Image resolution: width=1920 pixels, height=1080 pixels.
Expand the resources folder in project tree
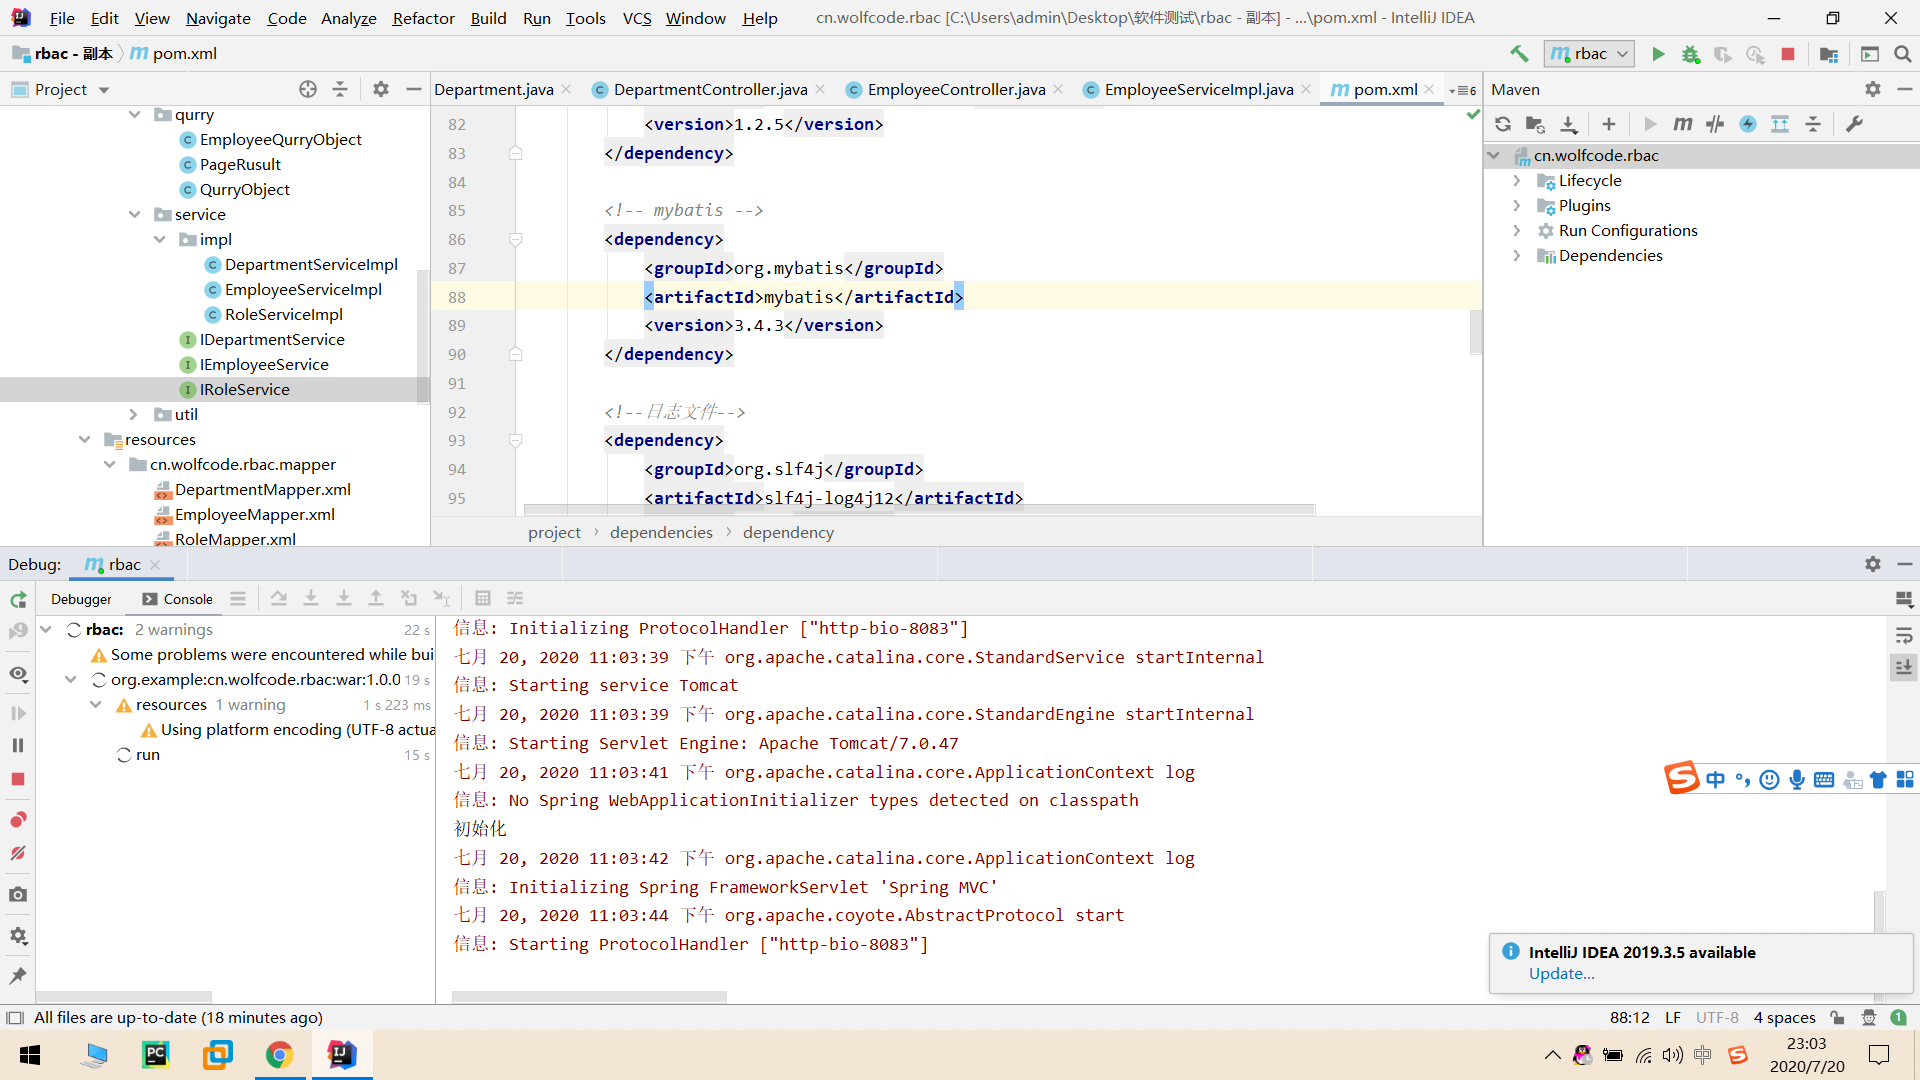(x=84, y=438)
